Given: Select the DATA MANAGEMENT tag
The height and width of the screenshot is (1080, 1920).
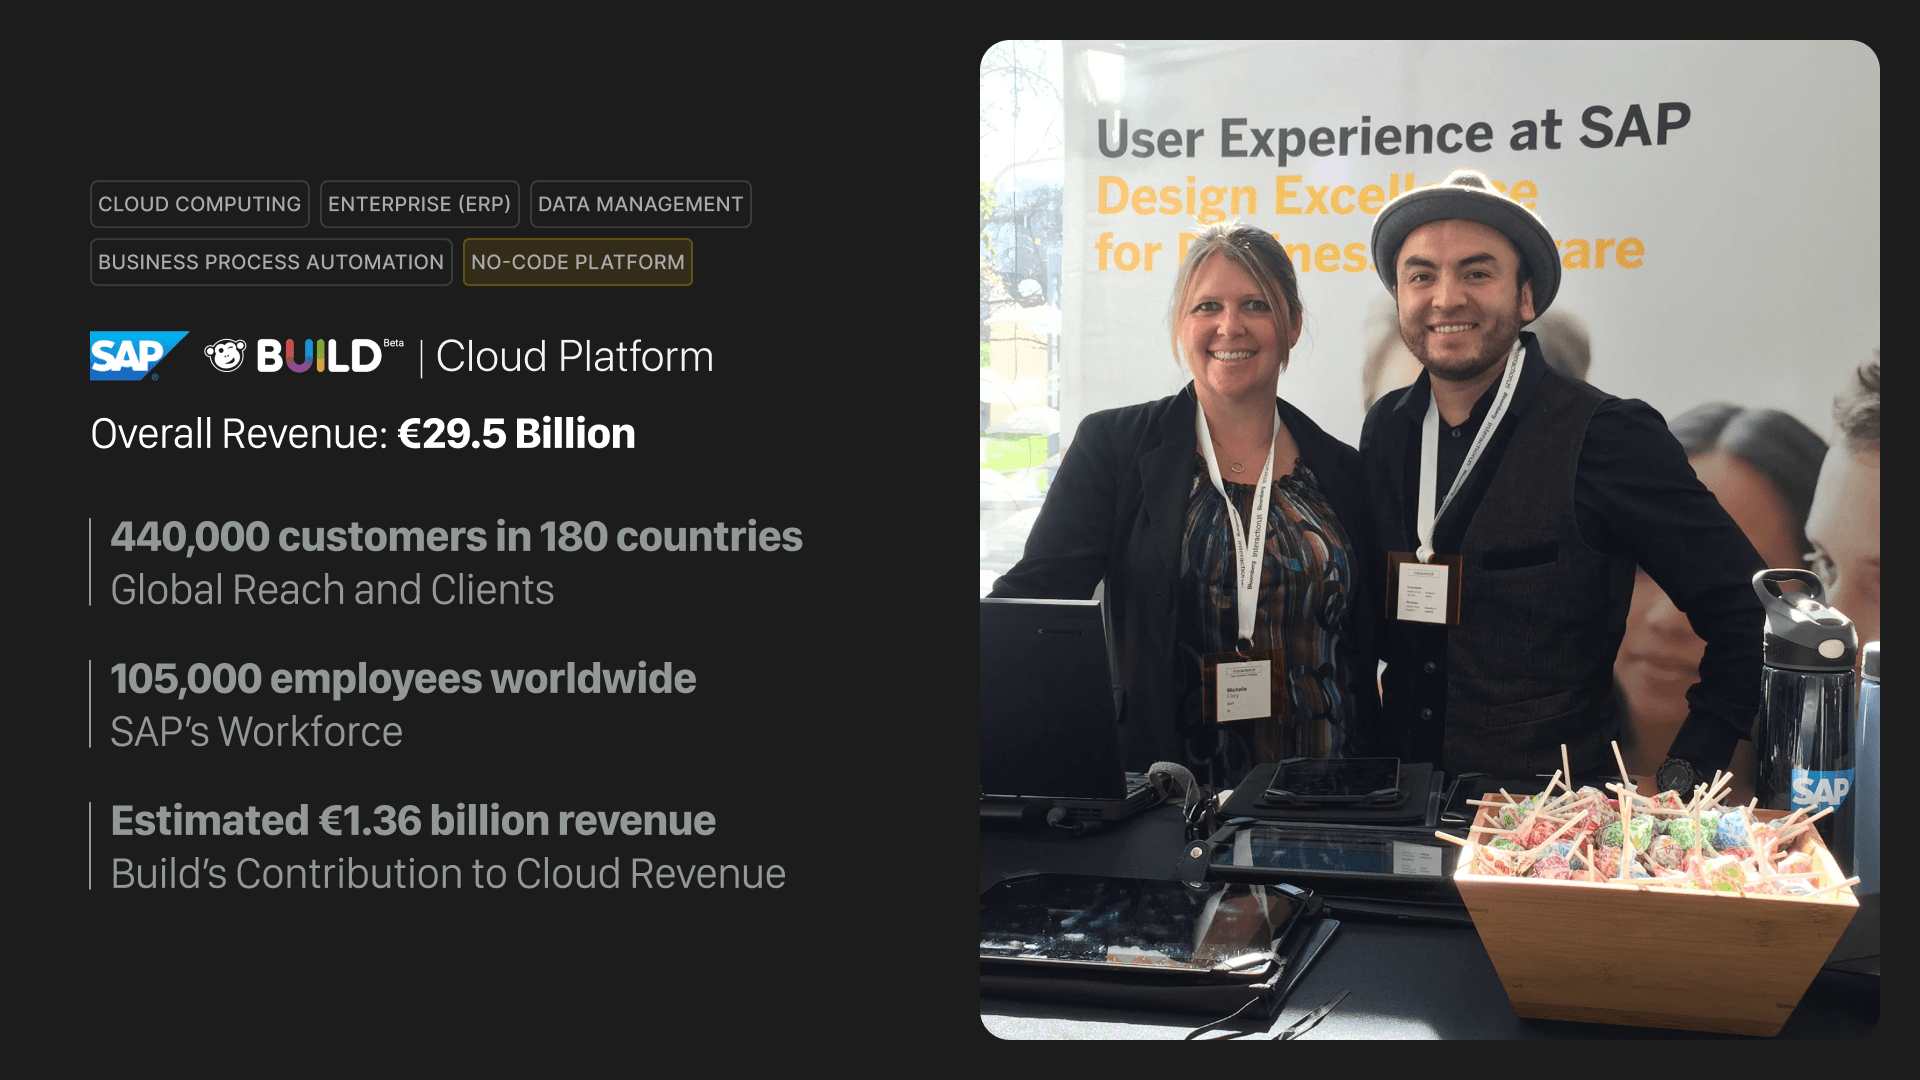Looking at the screenshot, I should click(640, 204).
